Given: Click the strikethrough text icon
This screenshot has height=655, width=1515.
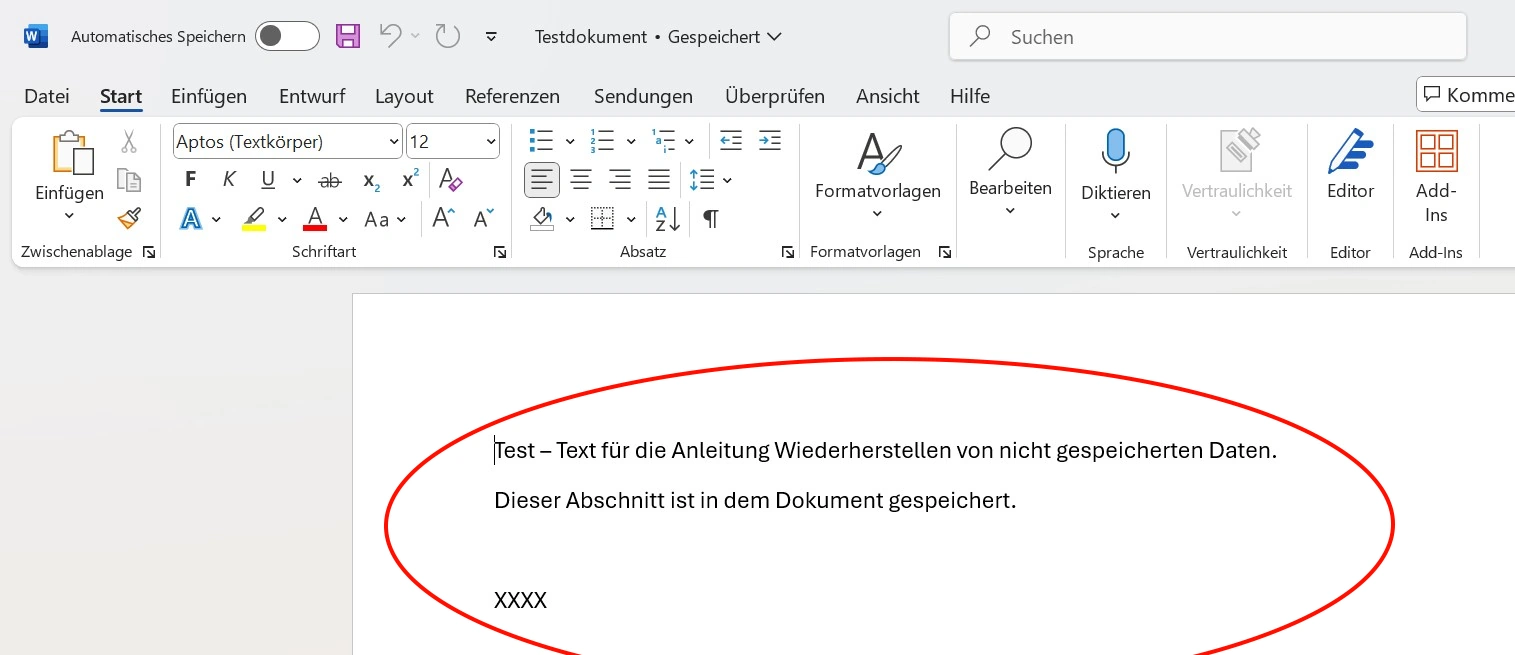Looking at the screenshot, I should click(x=329, y=180).
